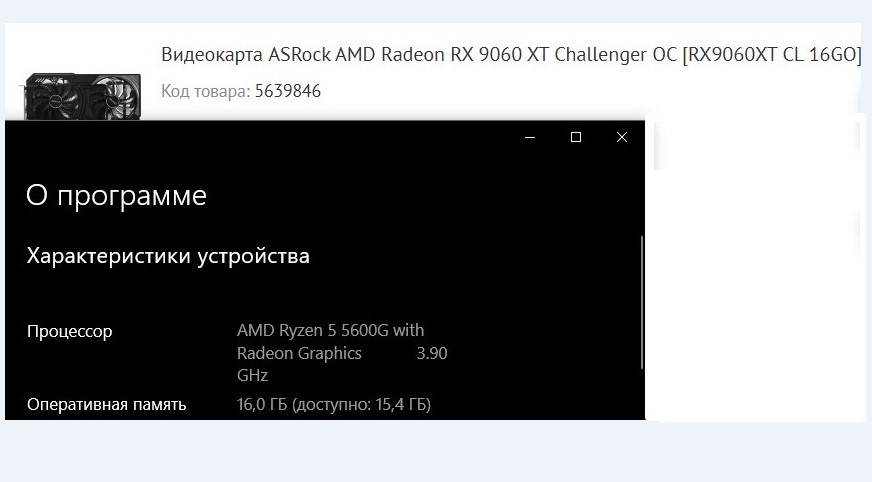Select the product code number 5639846

click(x=287, y=91)
